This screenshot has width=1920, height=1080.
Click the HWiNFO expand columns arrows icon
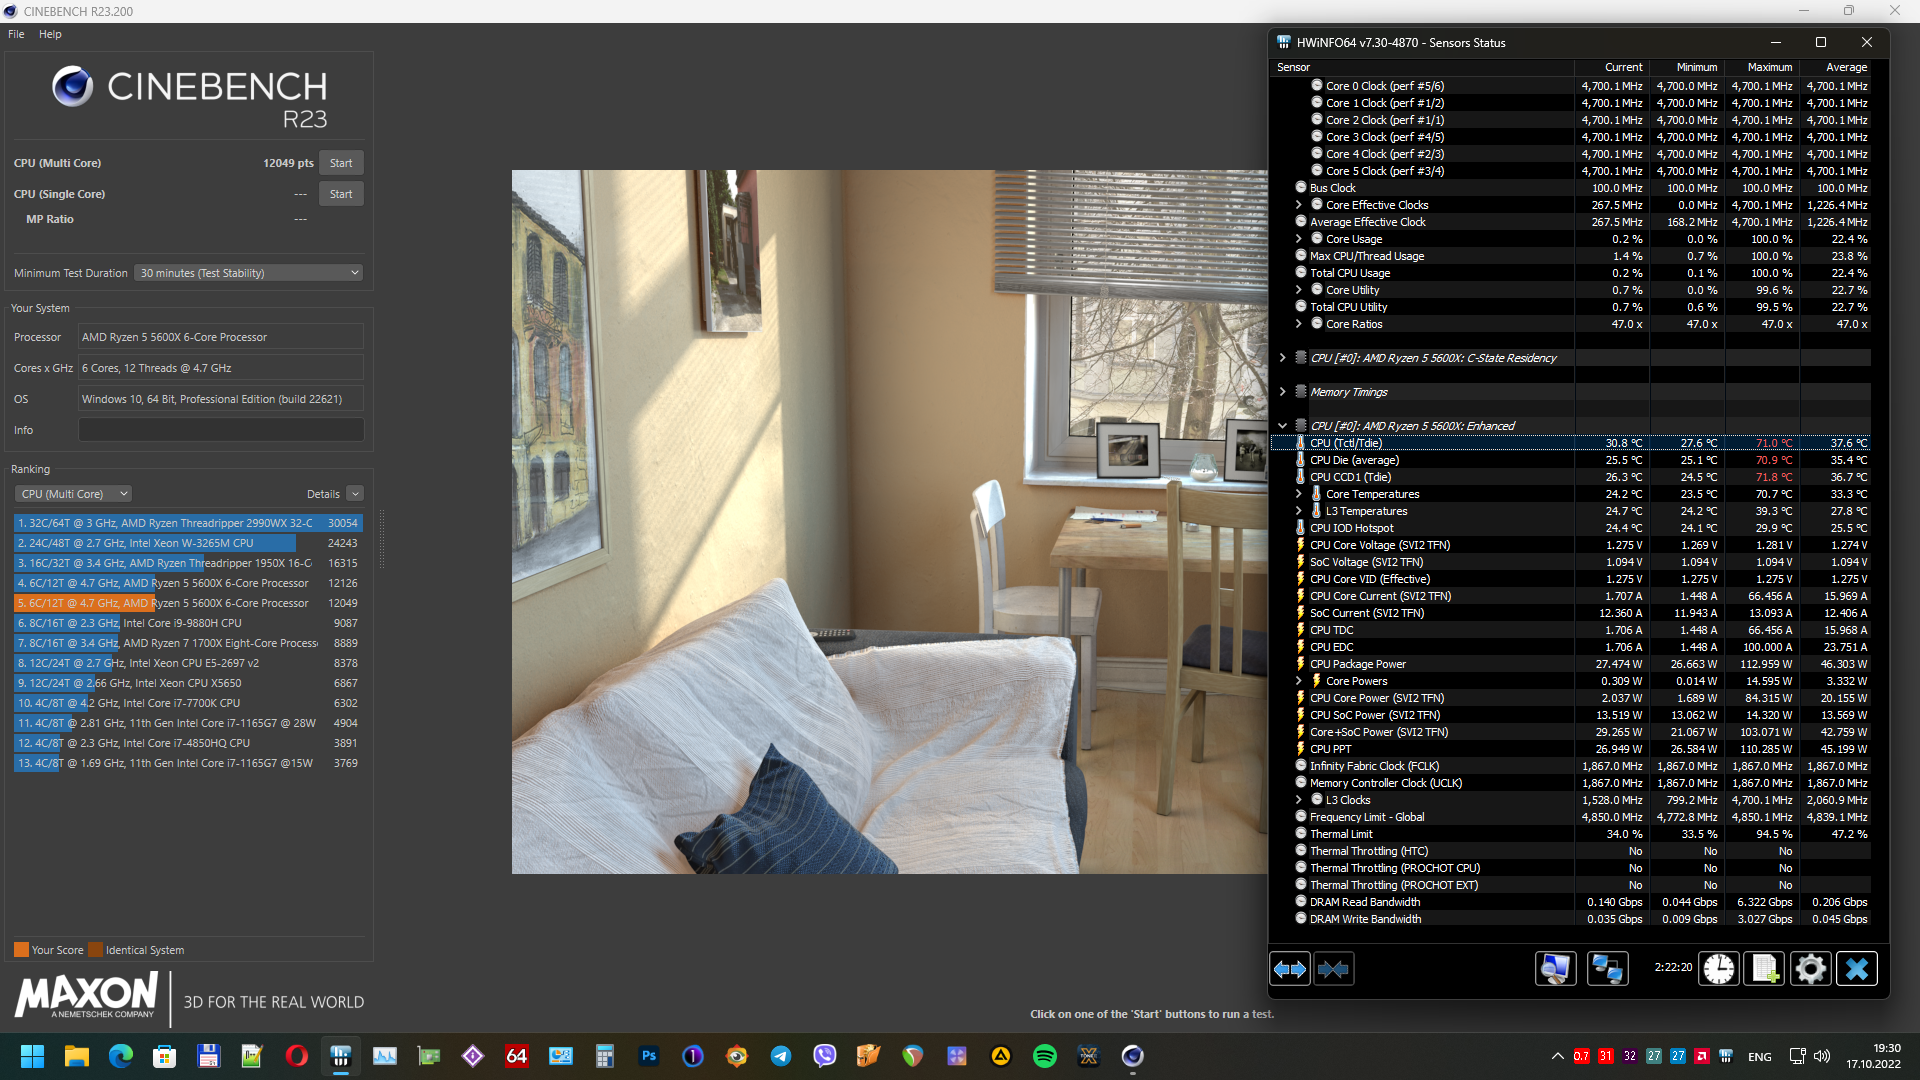click(x=1290, y=969)
